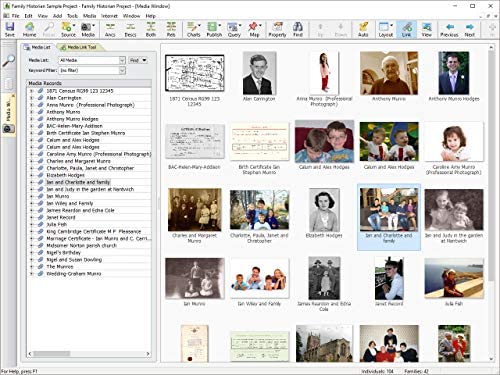Image resolution: width=500 pixels, height=375 pixels.
Task: Open the Map pin icon
Action: click(254, 29)
